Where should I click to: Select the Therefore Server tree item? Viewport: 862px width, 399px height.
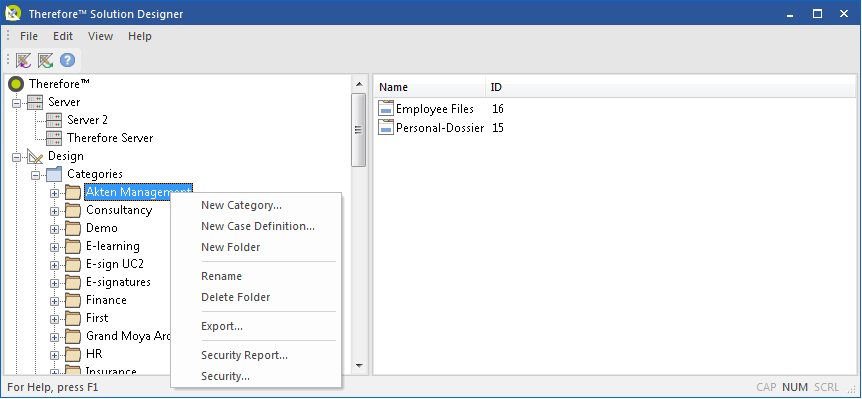110,138
